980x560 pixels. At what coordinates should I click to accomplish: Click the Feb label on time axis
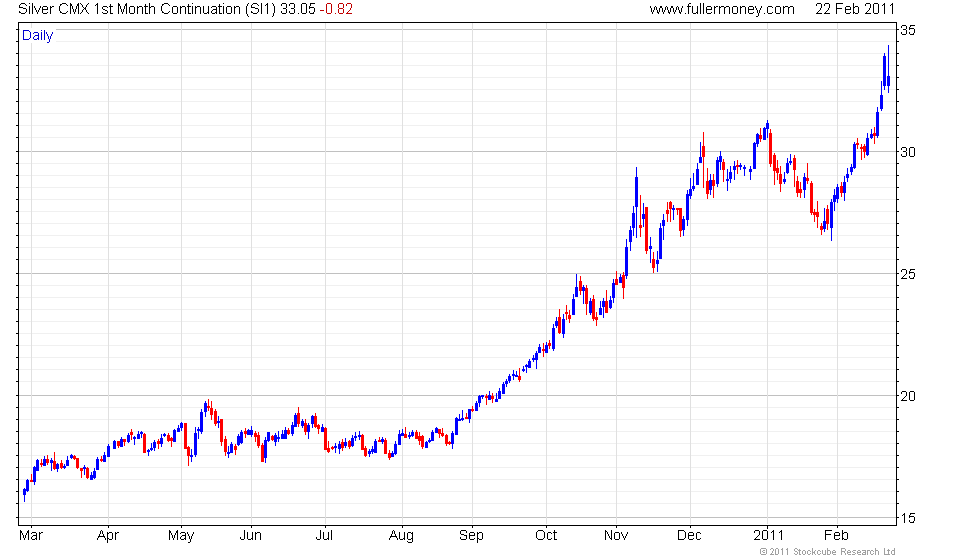pos(836,536)
